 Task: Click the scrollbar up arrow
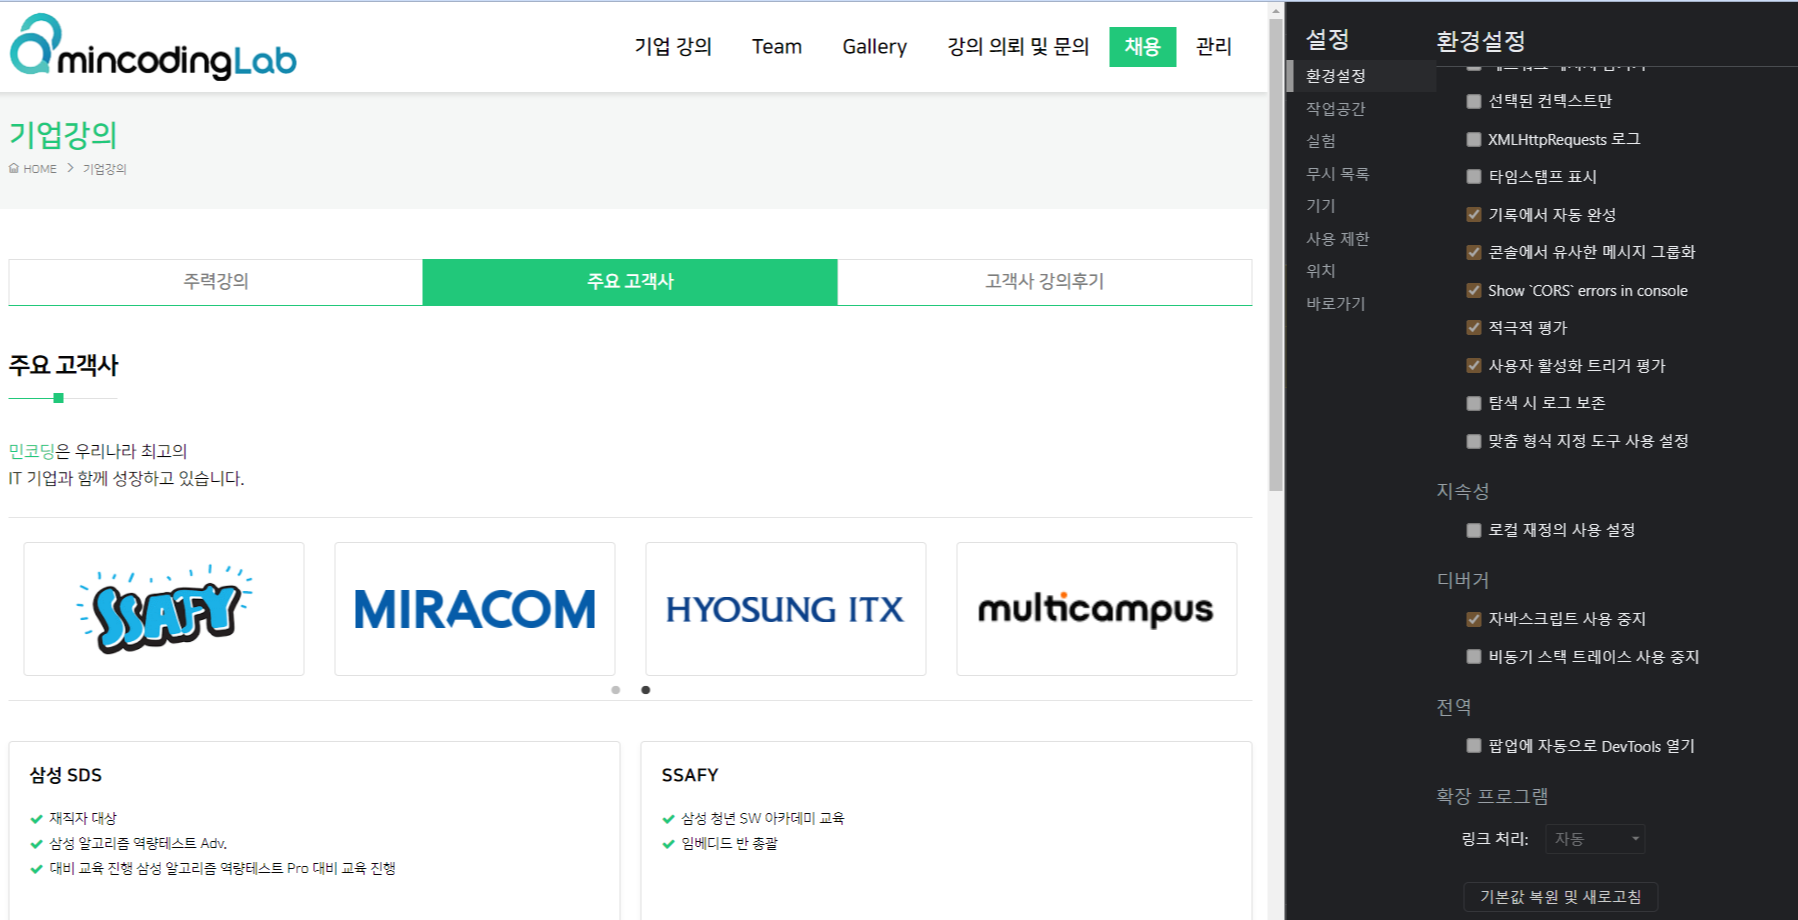1276,11
